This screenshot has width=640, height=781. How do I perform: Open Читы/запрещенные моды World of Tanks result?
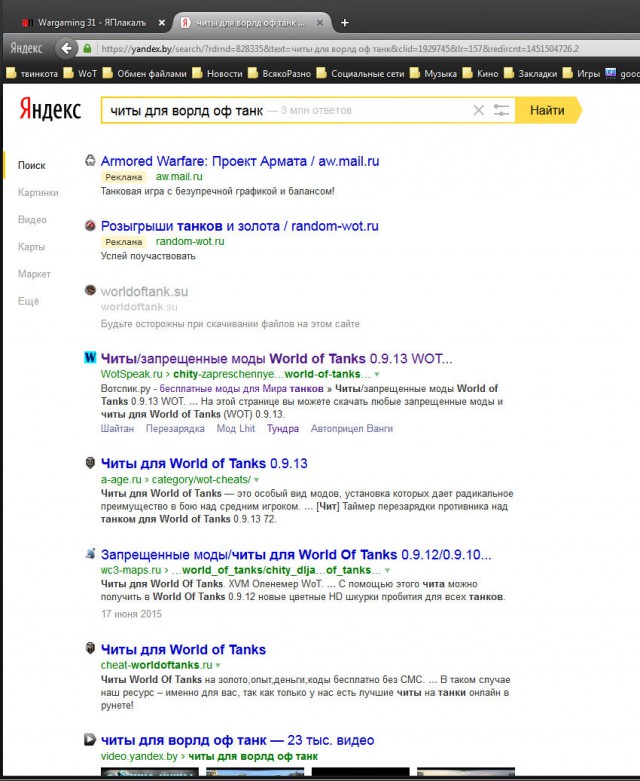(276, 359)
